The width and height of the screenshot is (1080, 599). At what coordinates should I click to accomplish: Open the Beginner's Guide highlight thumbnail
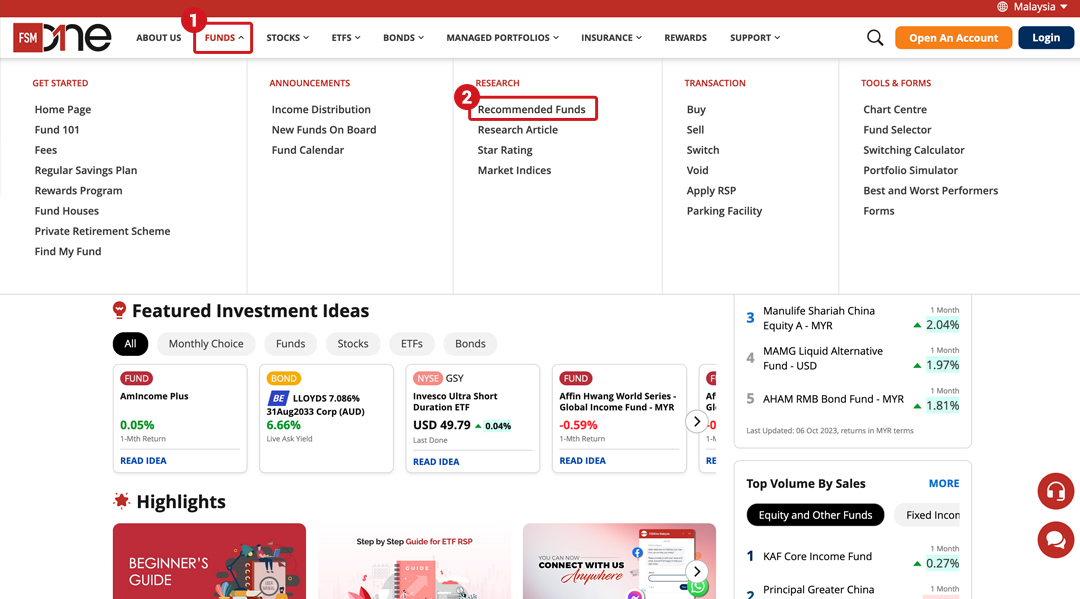click(x=209, y=561)
